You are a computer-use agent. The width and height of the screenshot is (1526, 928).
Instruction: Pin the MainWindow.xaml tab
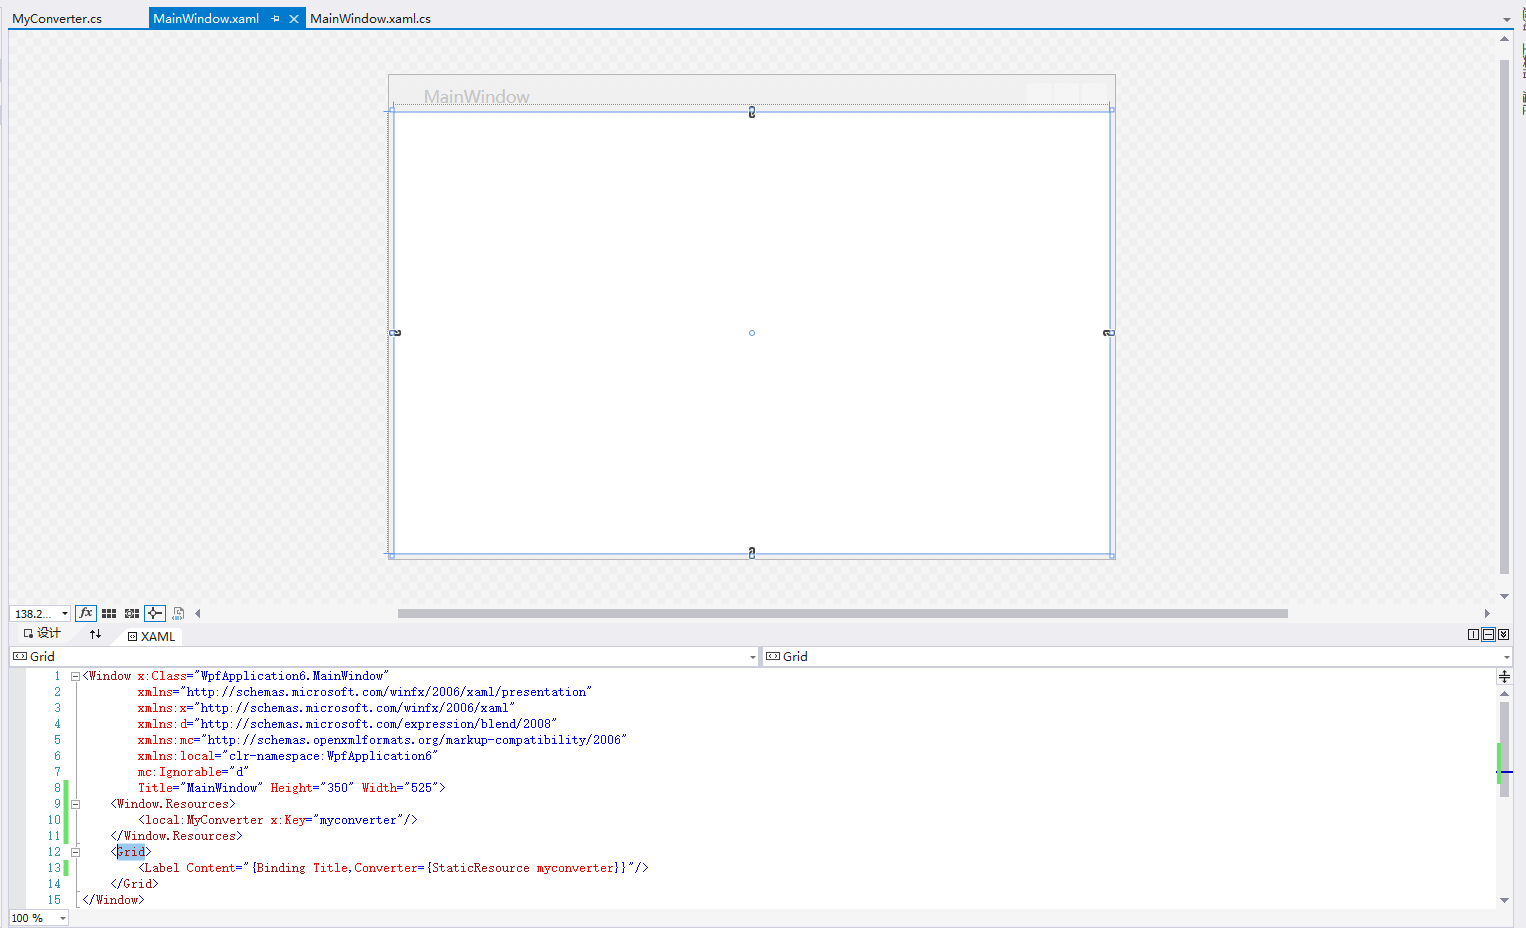[x=275, y=18]
